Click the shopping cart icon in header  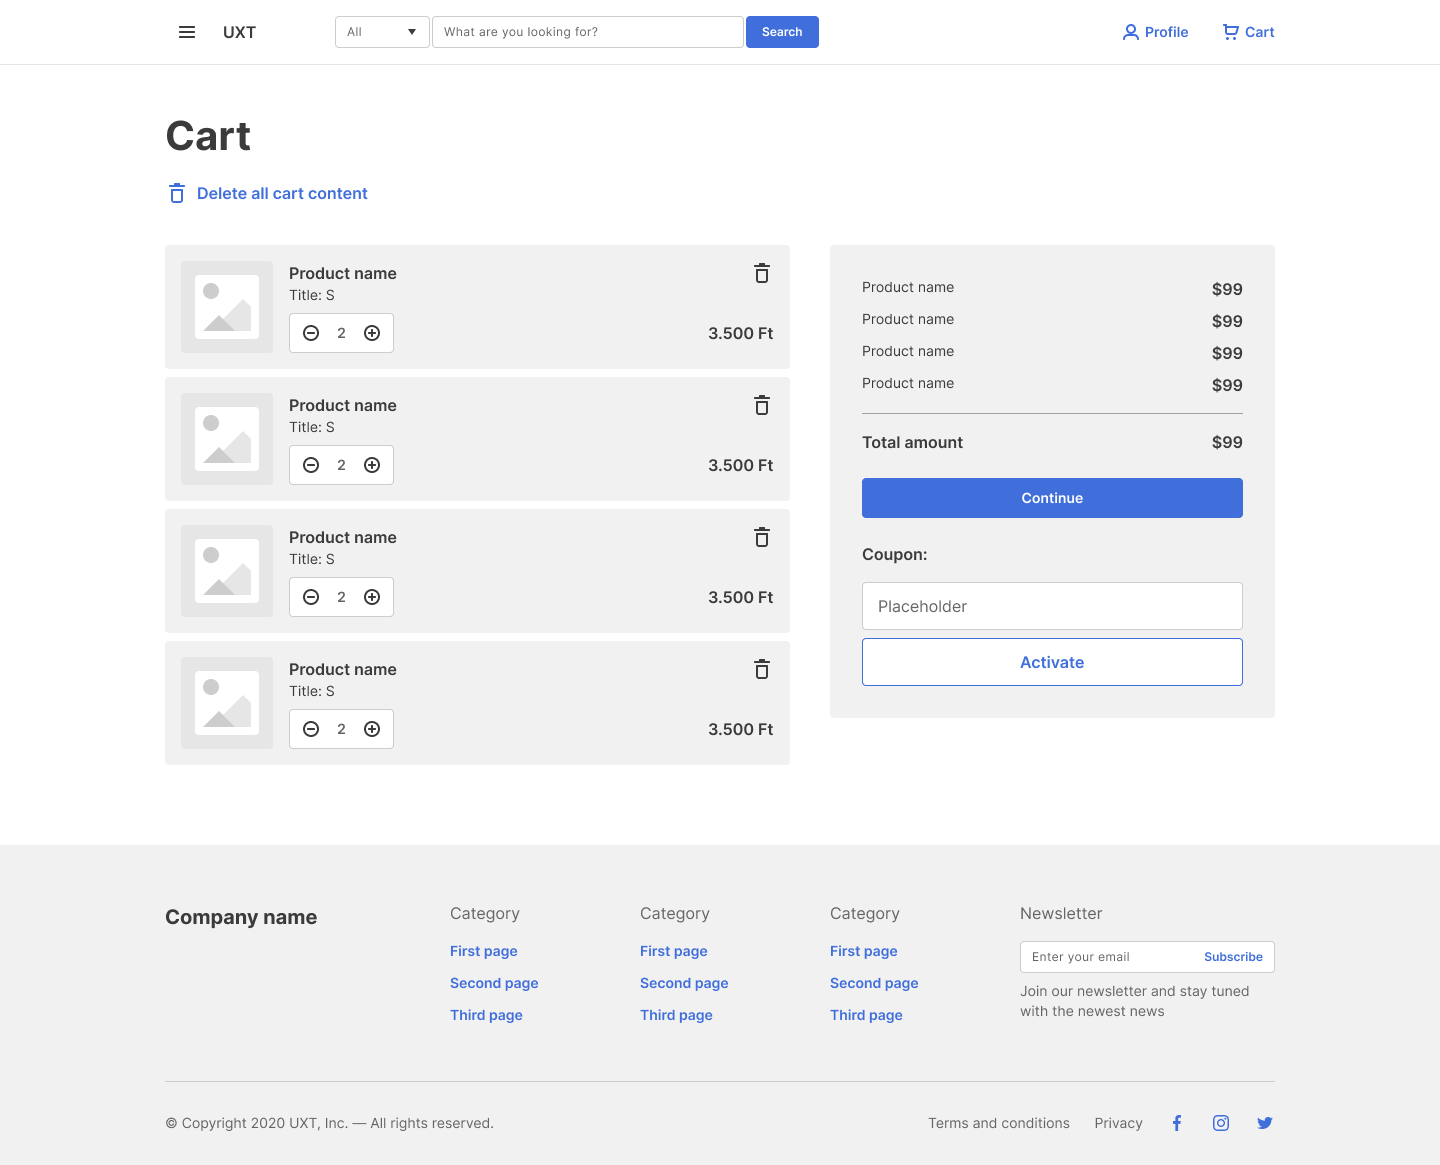[x=1231, y=32]
